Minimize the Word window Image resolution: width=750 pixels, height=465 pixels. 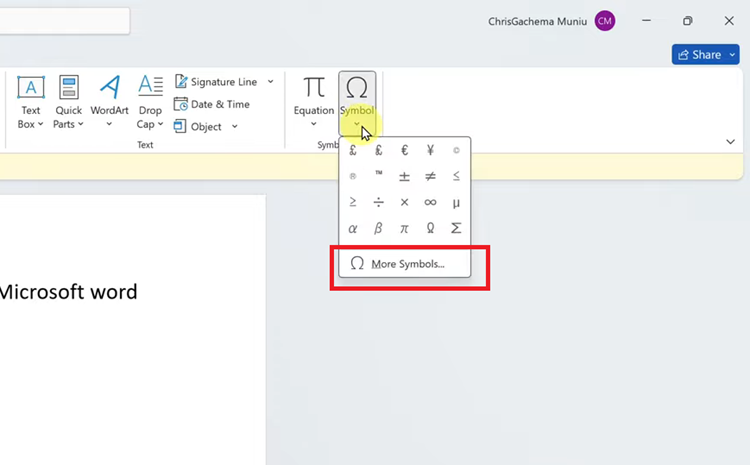646,21
